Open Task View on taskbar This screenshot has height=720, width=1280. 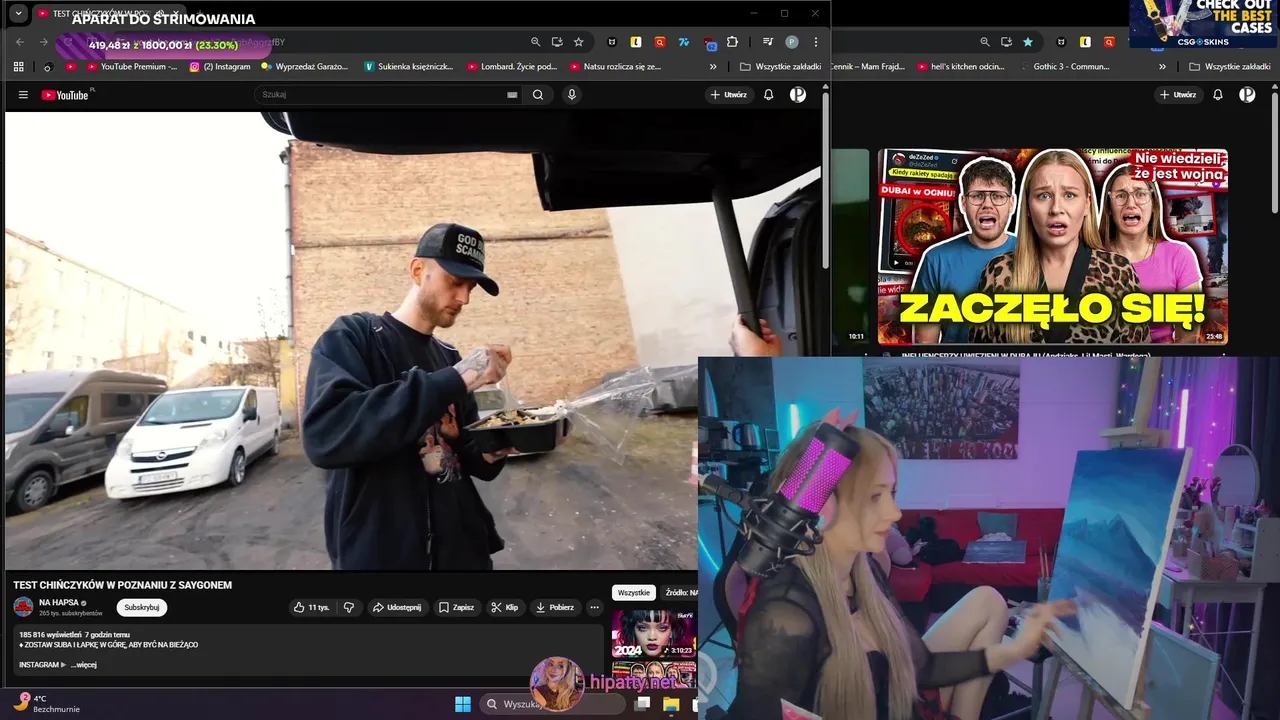pos(643,704)
